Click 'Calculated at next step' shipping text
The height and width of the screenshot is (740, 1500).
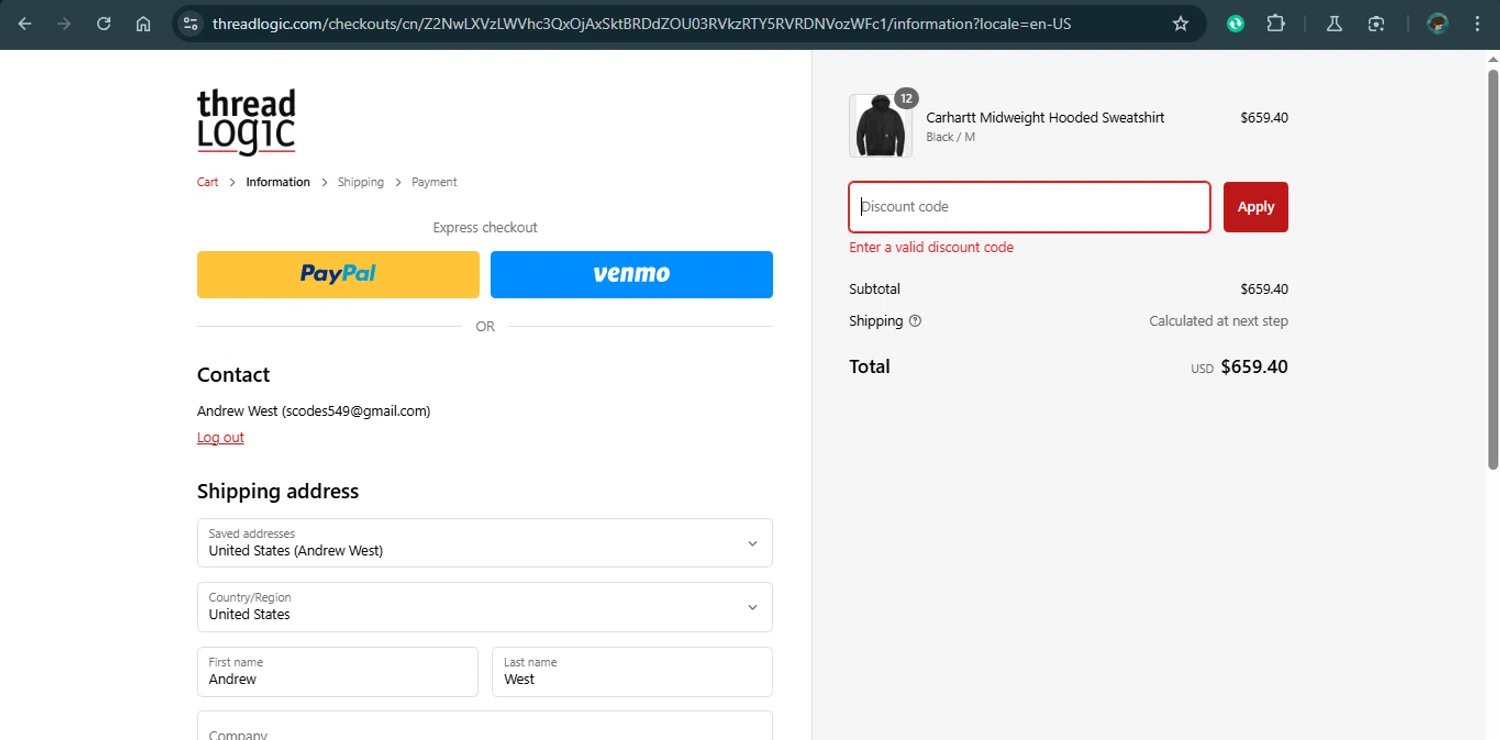click(1218, 321)
